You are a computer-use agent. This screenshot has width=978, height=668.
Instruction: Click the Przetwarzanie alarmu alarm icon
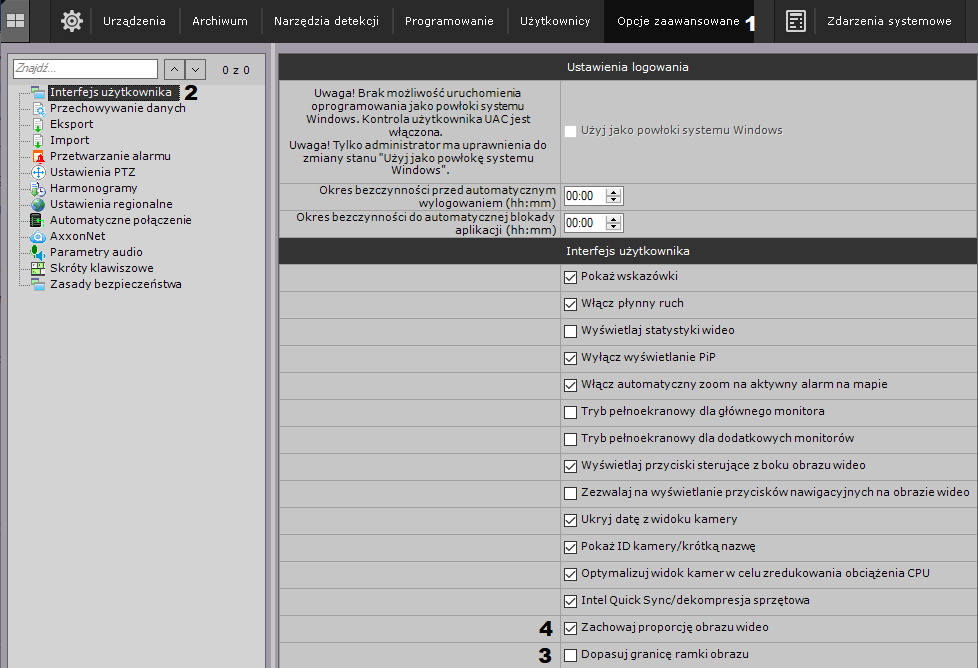point(38,156)
